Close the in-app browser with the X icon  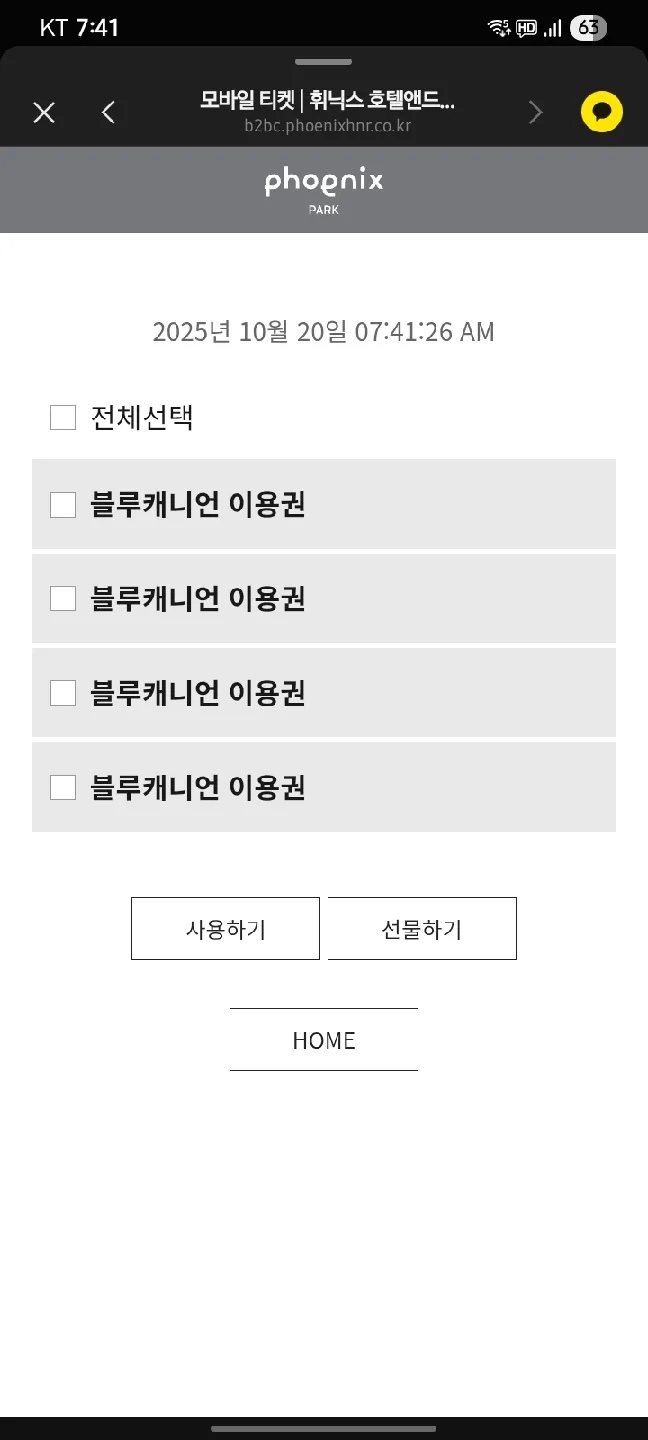(x=44, y=112)
